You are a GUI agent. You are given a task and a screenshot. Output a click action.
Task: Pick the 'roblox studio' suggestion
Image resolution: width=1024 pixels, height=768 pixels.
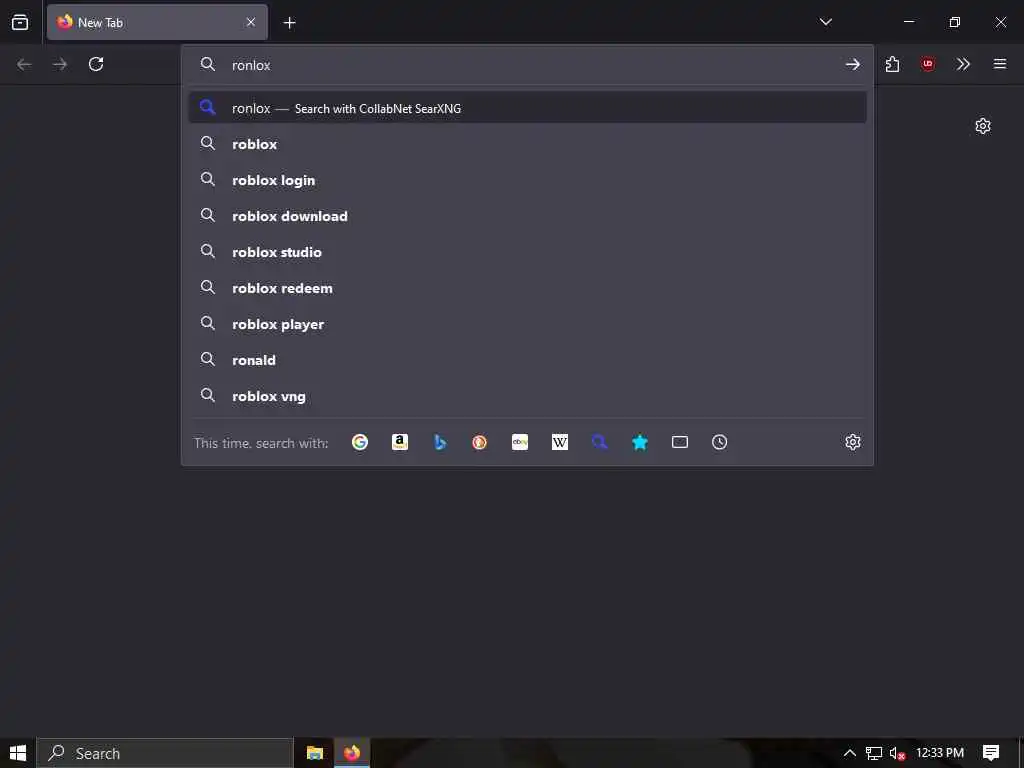[528, 251]
